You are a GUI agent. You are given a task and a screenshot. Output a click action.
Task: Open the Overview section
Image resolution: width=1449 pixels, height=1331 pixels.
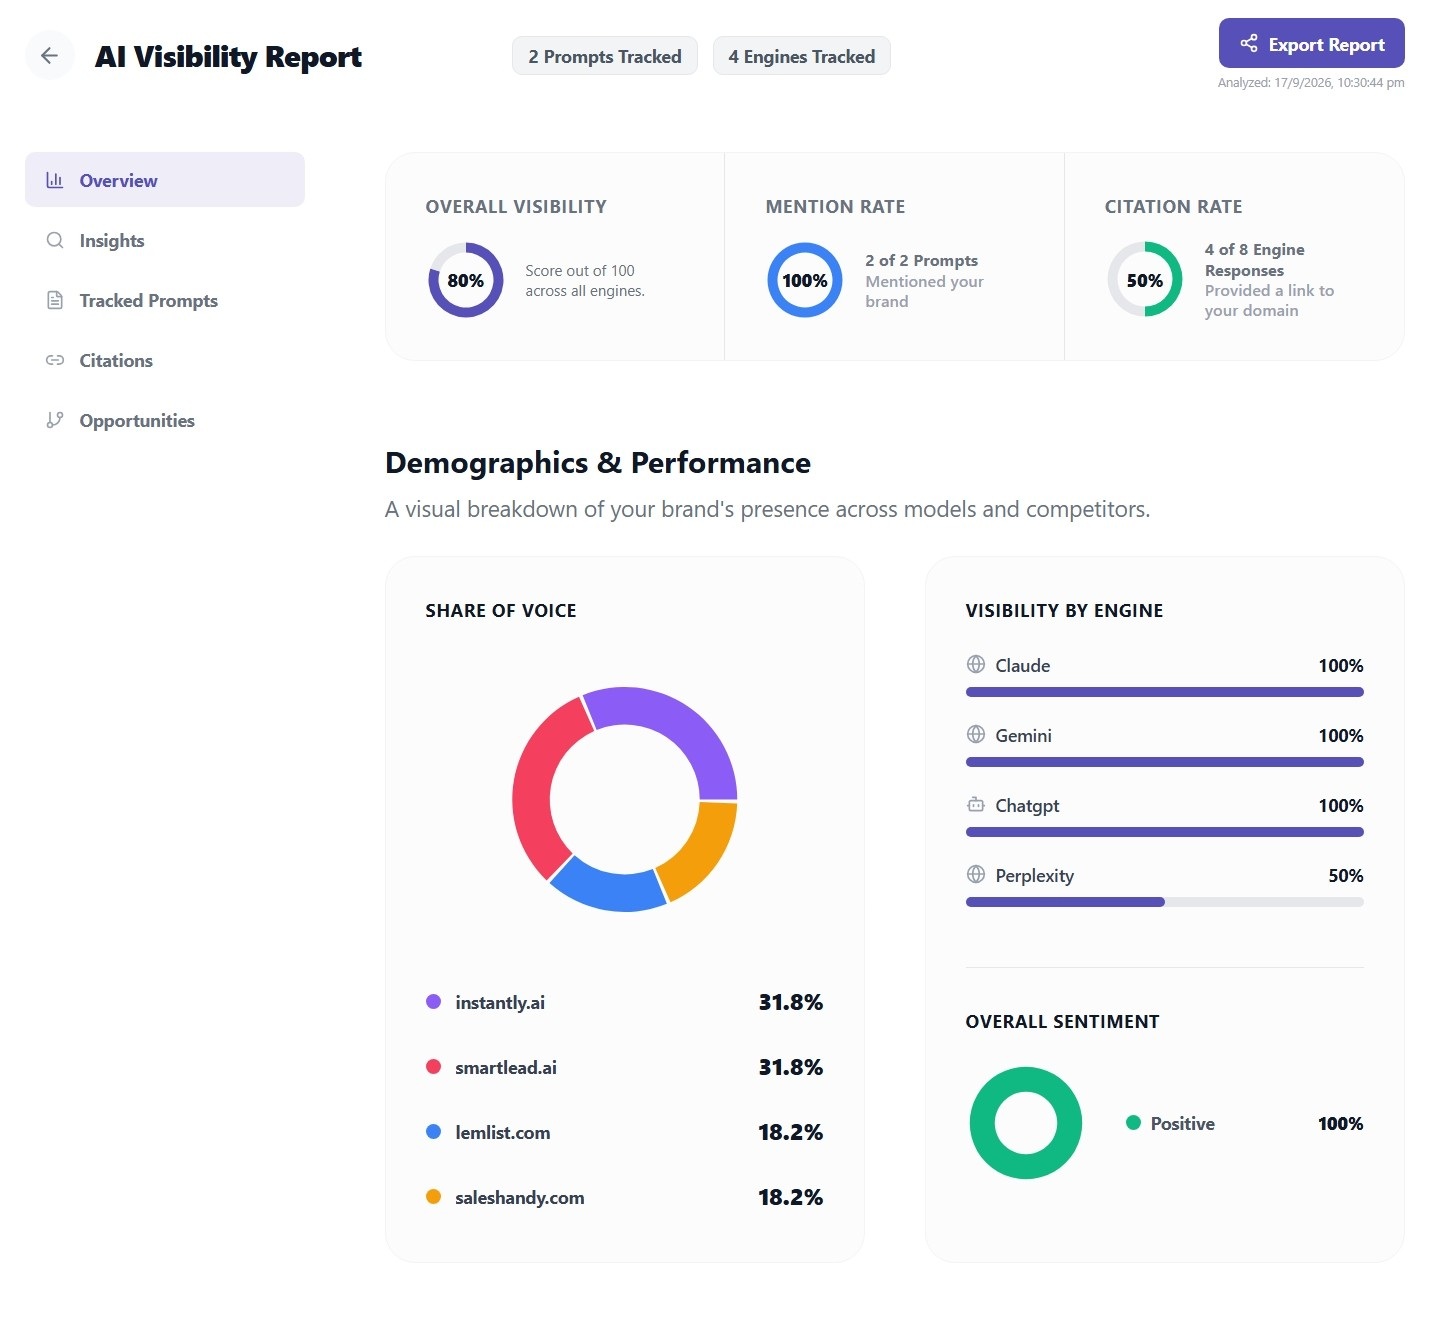coord(165,180)
